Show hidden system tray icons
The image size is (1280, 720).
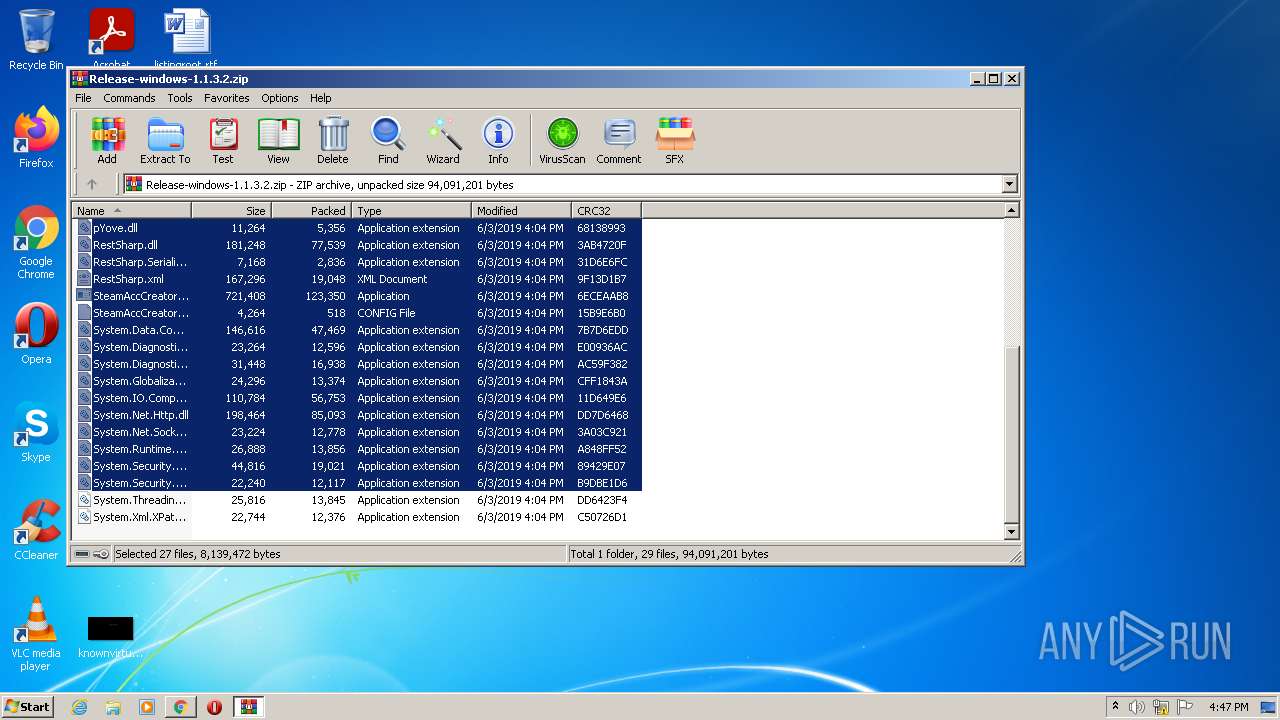point(1115,707)
